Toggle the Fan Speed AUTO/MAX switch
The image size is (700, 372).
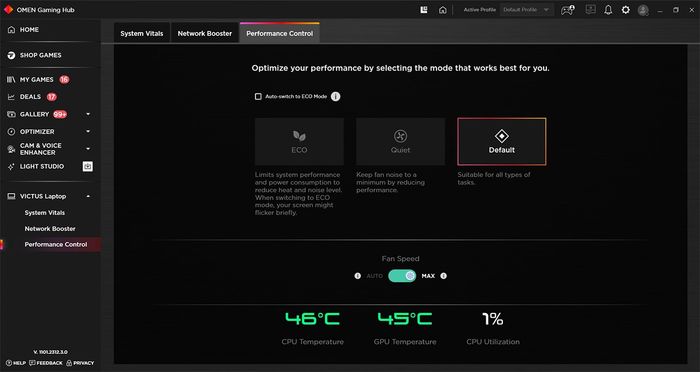click(x=402, y=276)
